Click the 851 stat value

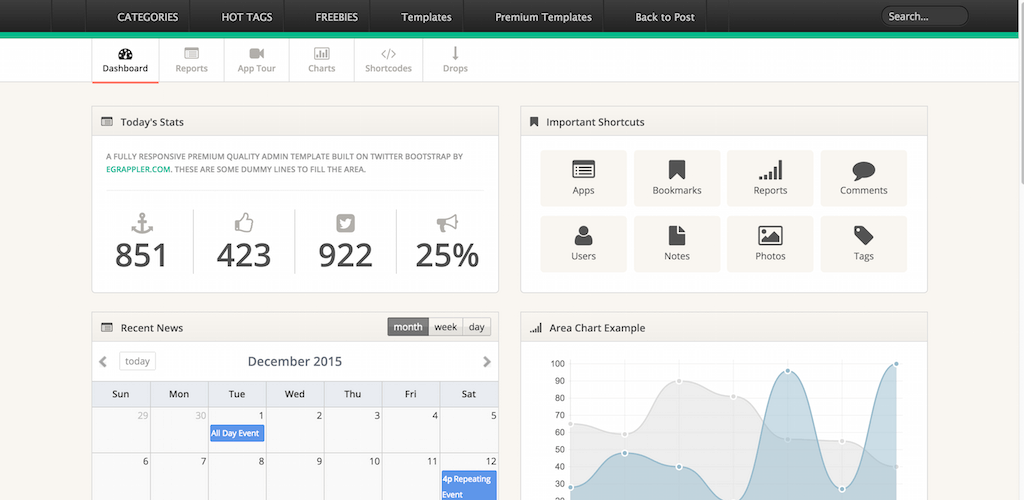point(142,256)
